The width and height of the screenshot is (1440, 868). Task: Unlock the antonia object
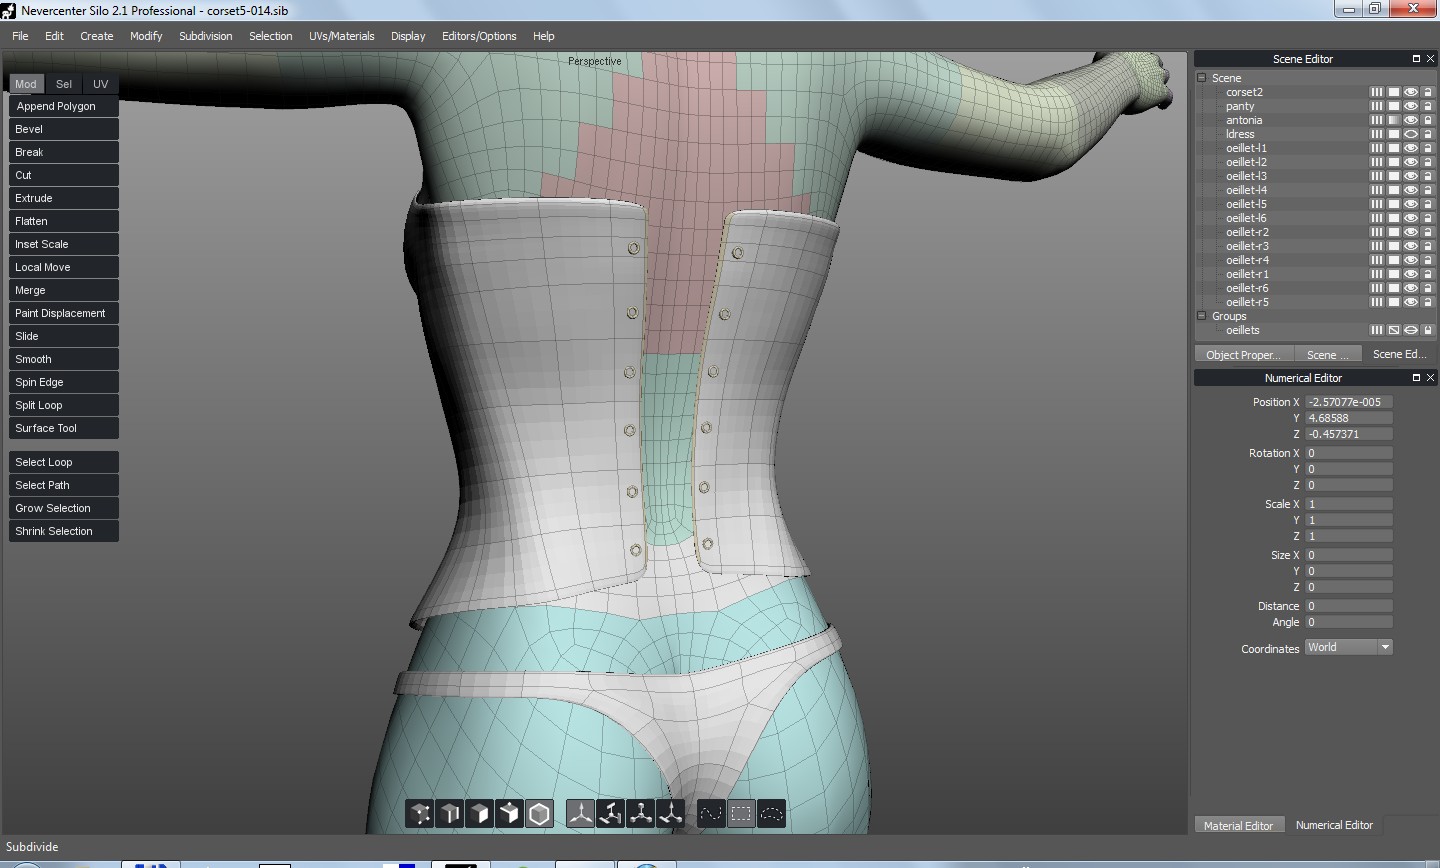point(1428,120)
